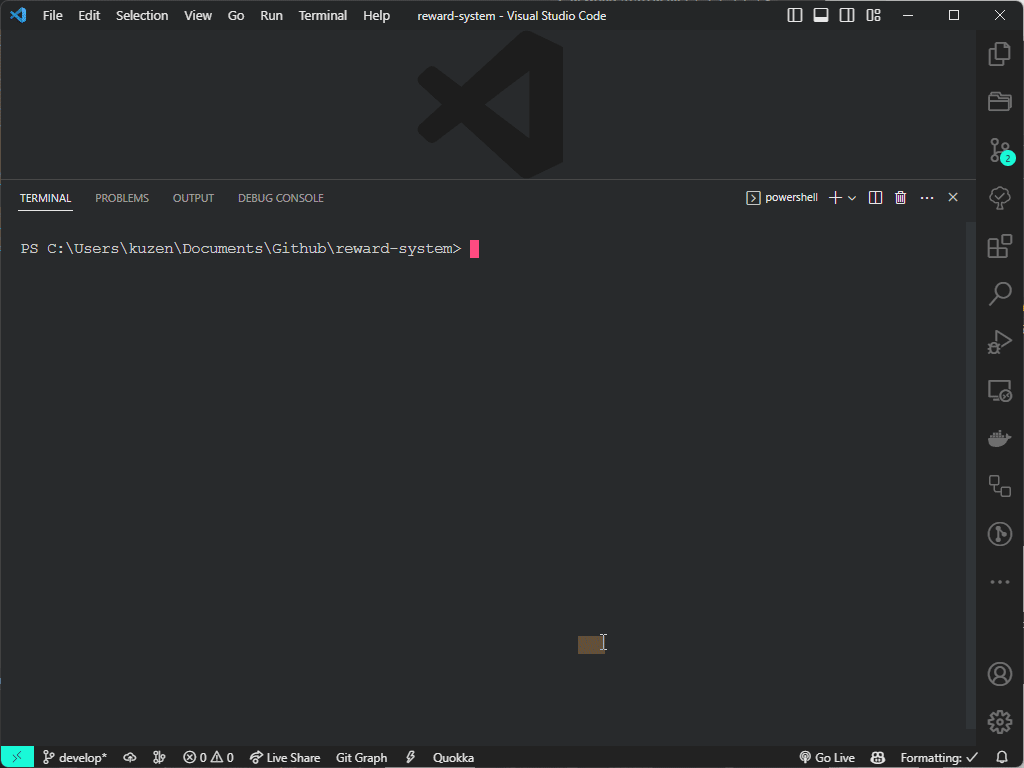Open the Remote Explorer view
The height and width of the screenshot is (768, 1024).
(999, 391)
